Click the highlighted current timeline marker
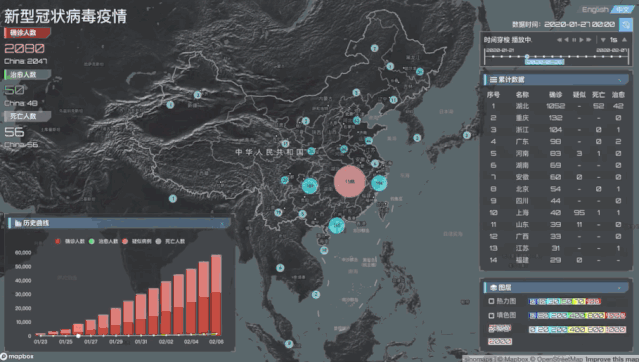 [527, 57]
